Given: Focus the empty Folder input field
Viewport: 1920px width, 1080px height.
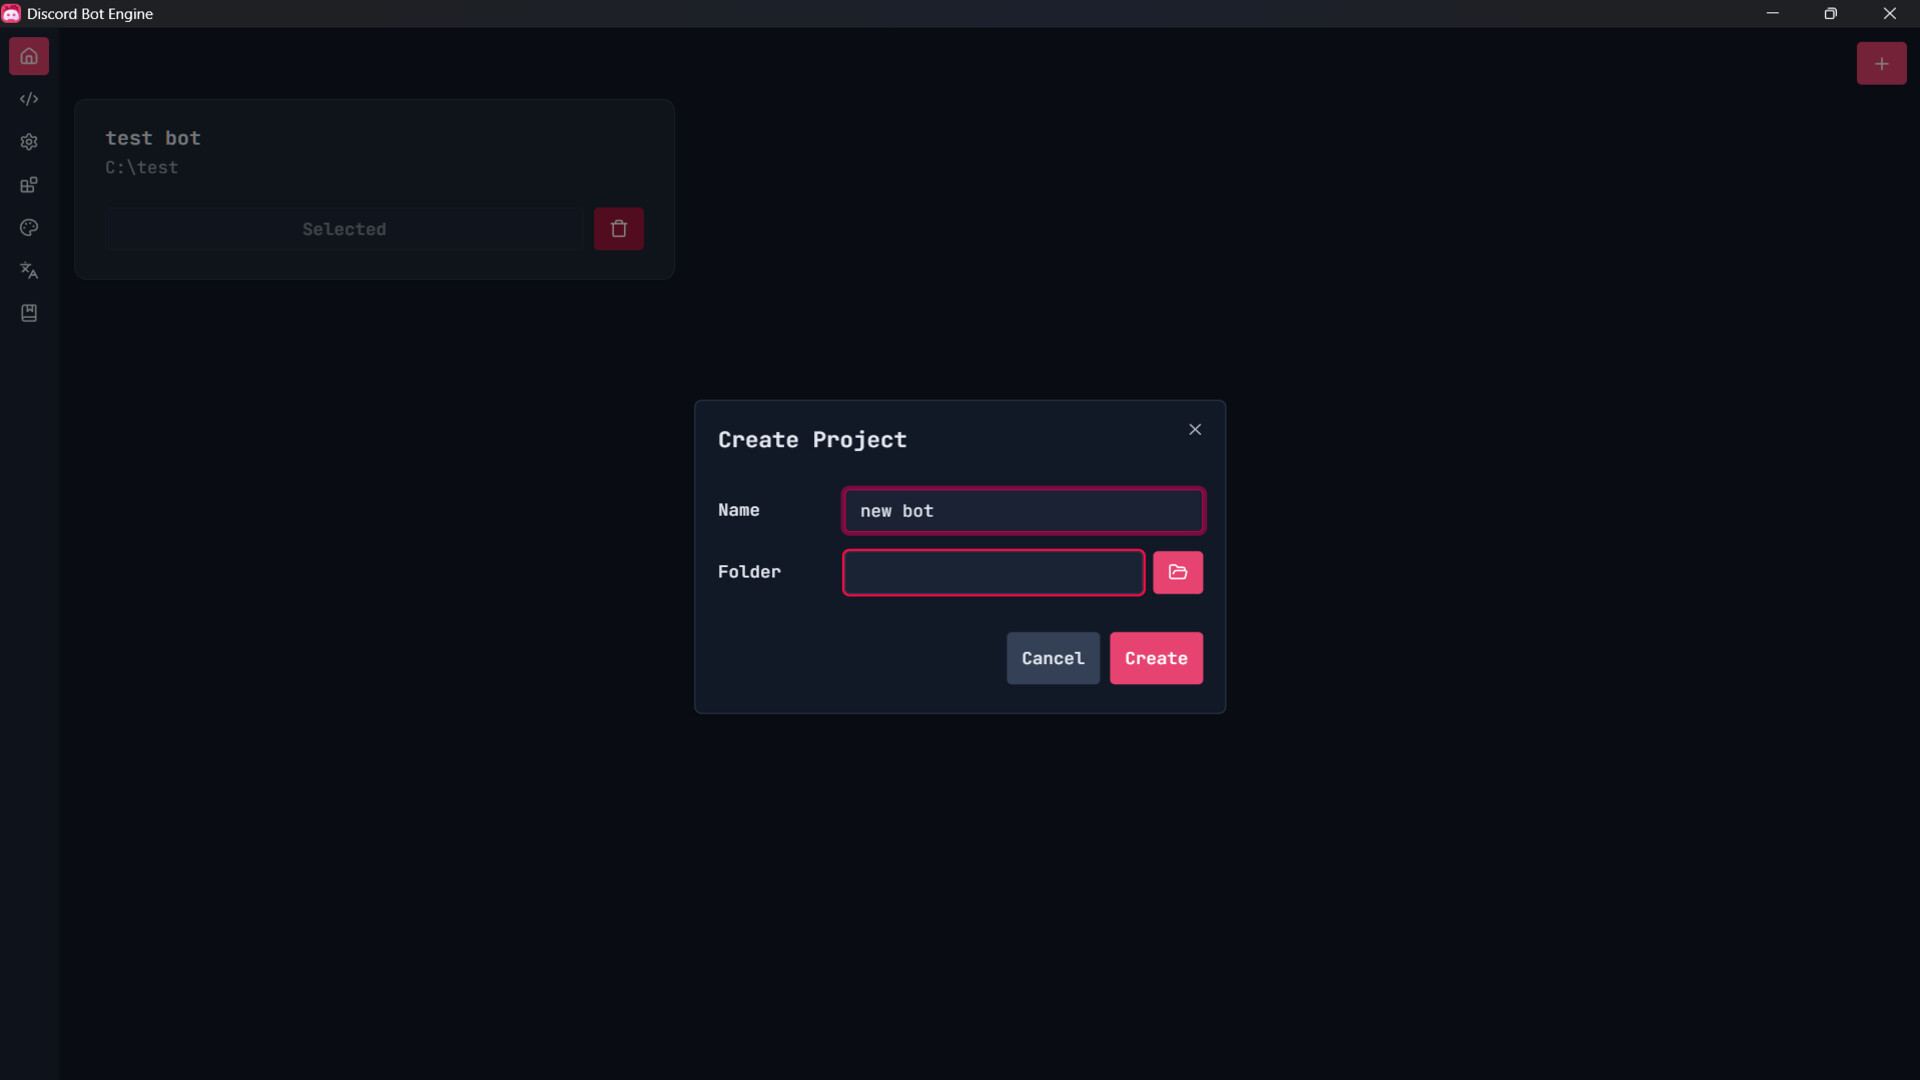Looking at the screenshot, I should point(992,572).
